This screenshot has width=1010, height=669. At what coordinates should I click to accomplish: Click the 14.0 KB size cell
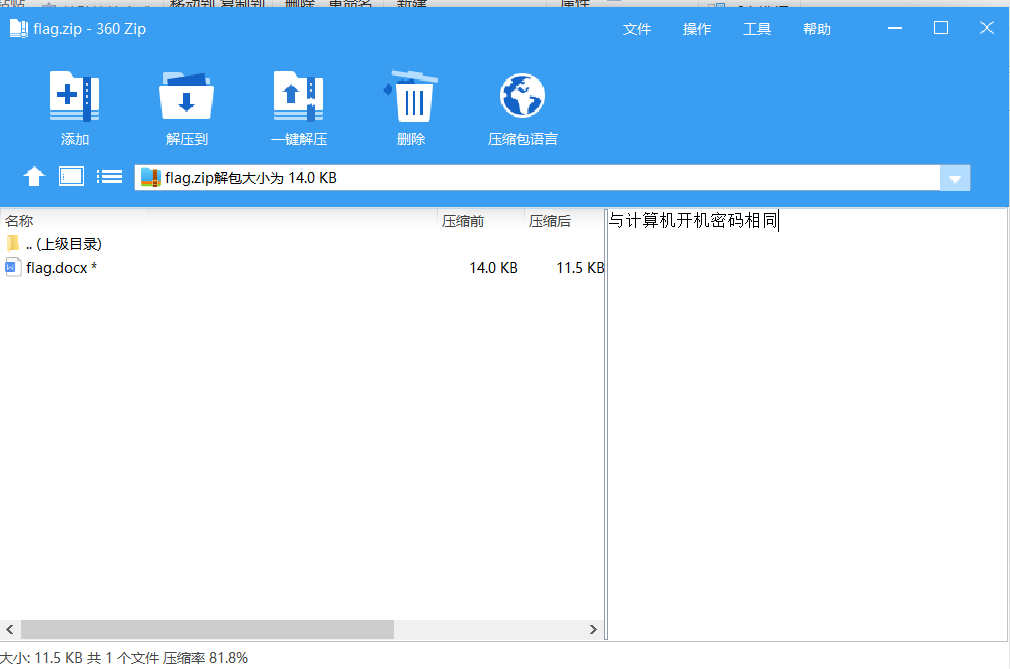493,268
